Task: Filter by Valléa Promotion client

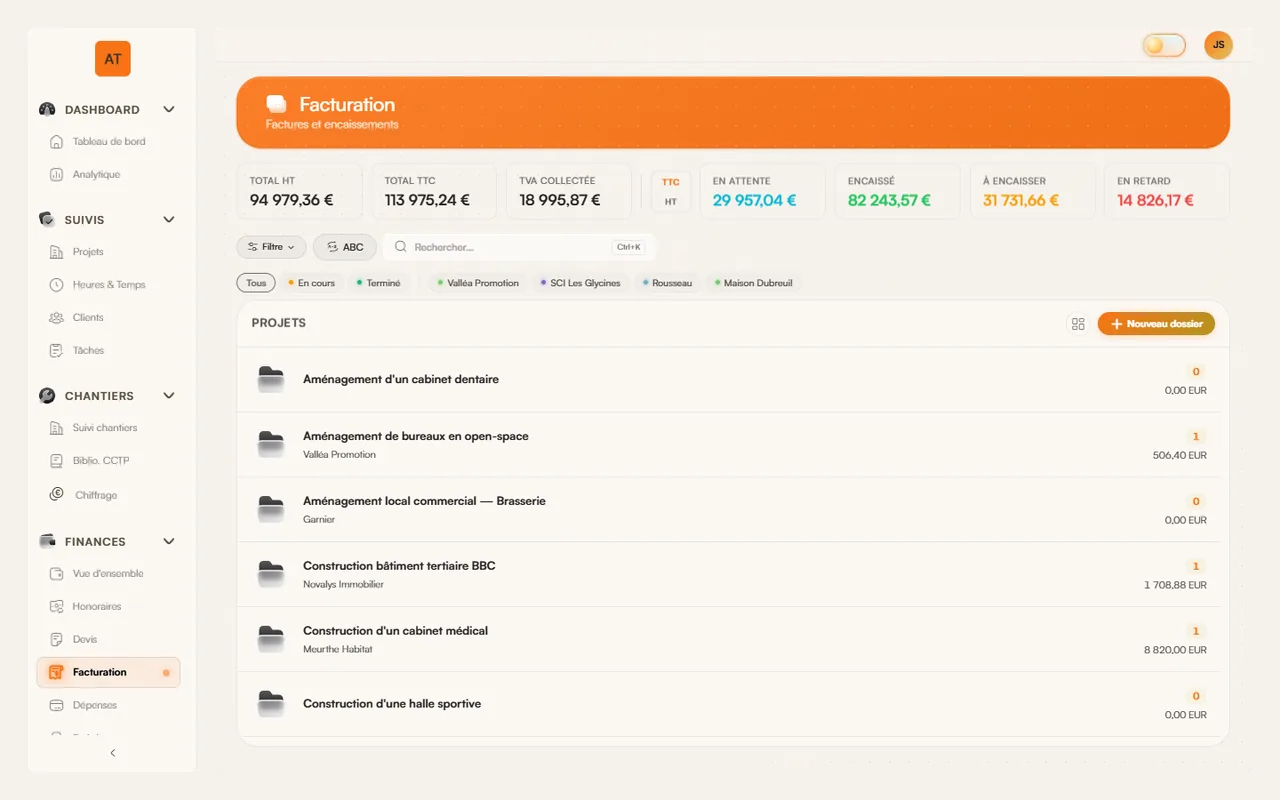Action: coord(478,283)
